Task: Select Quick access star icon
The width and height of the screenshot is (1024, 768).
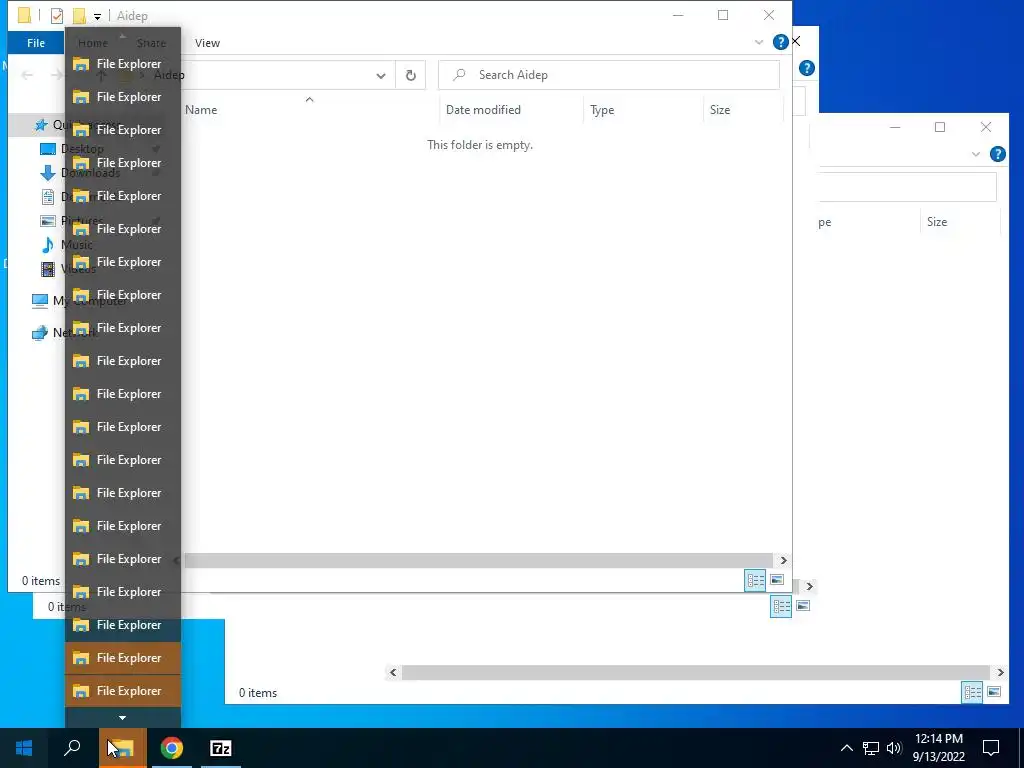Action: pyautogui.click(x=41, y=125)
